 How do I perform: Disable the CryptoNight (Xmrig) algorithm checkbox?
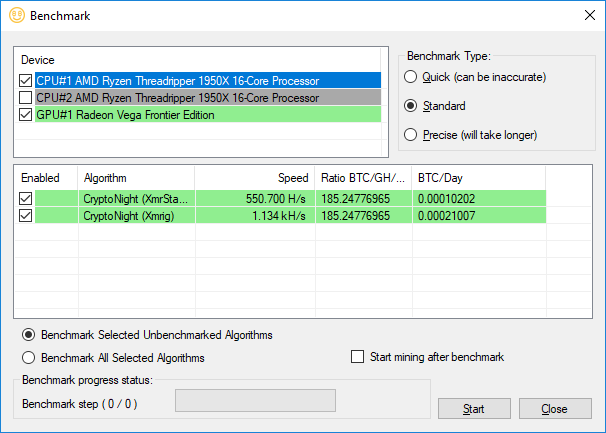[26, 216]
